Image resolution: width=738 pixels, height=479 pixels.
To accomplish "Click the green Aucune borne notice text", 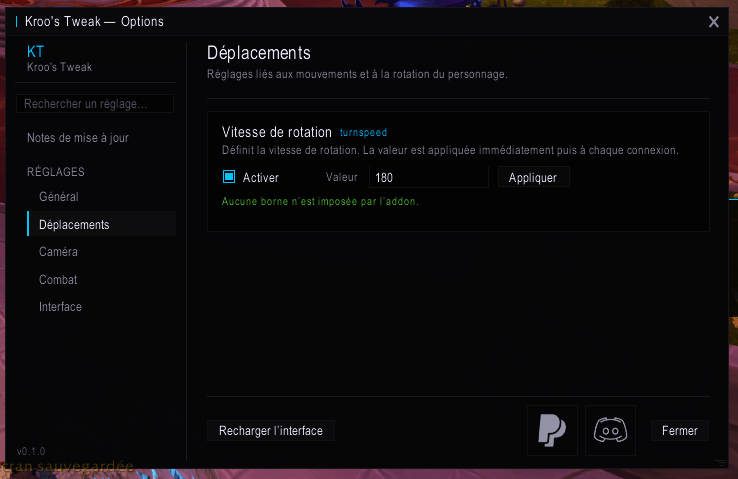I will 320,201.
